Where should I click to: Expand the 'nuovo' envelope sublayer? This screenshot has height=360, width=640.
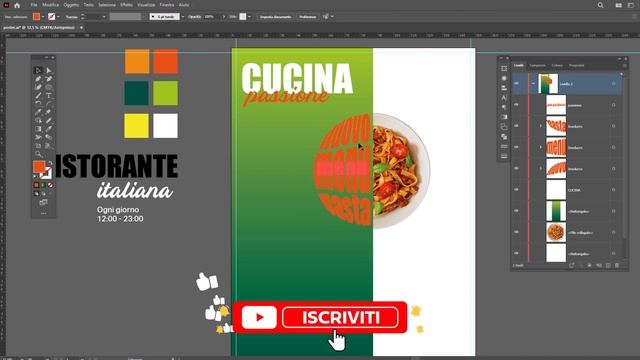coord(541,169)
